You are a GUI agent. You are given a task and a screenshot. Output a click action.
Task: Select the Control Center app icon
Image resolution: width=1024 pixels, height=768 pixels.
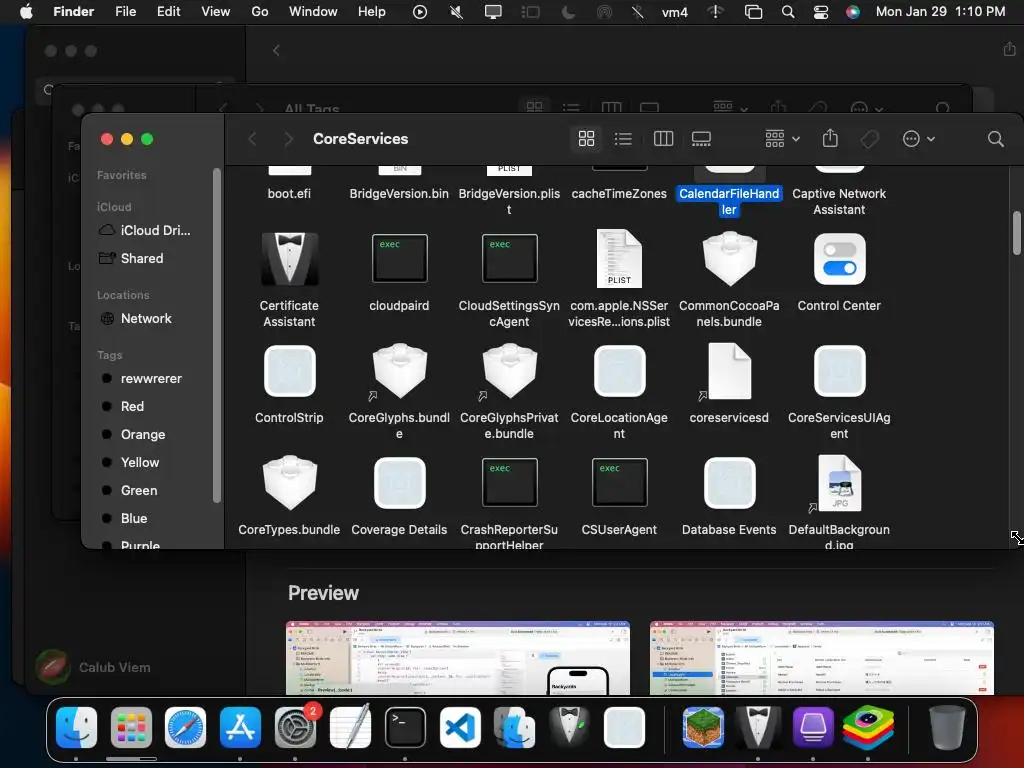point(839,259)
